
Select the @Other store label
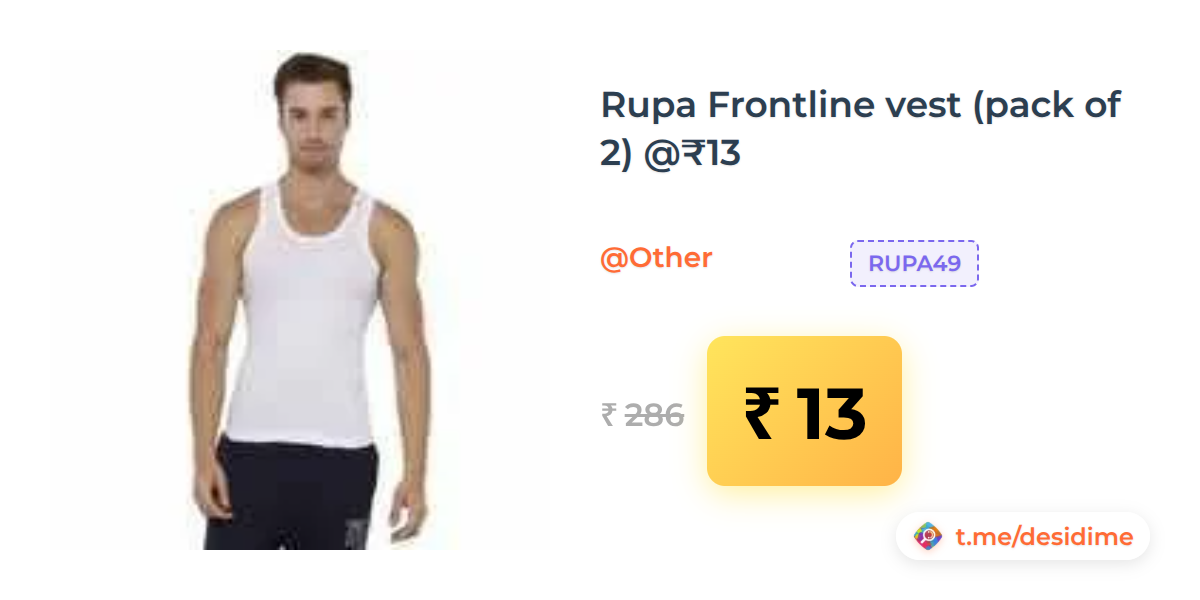click(x=656, y=258)
